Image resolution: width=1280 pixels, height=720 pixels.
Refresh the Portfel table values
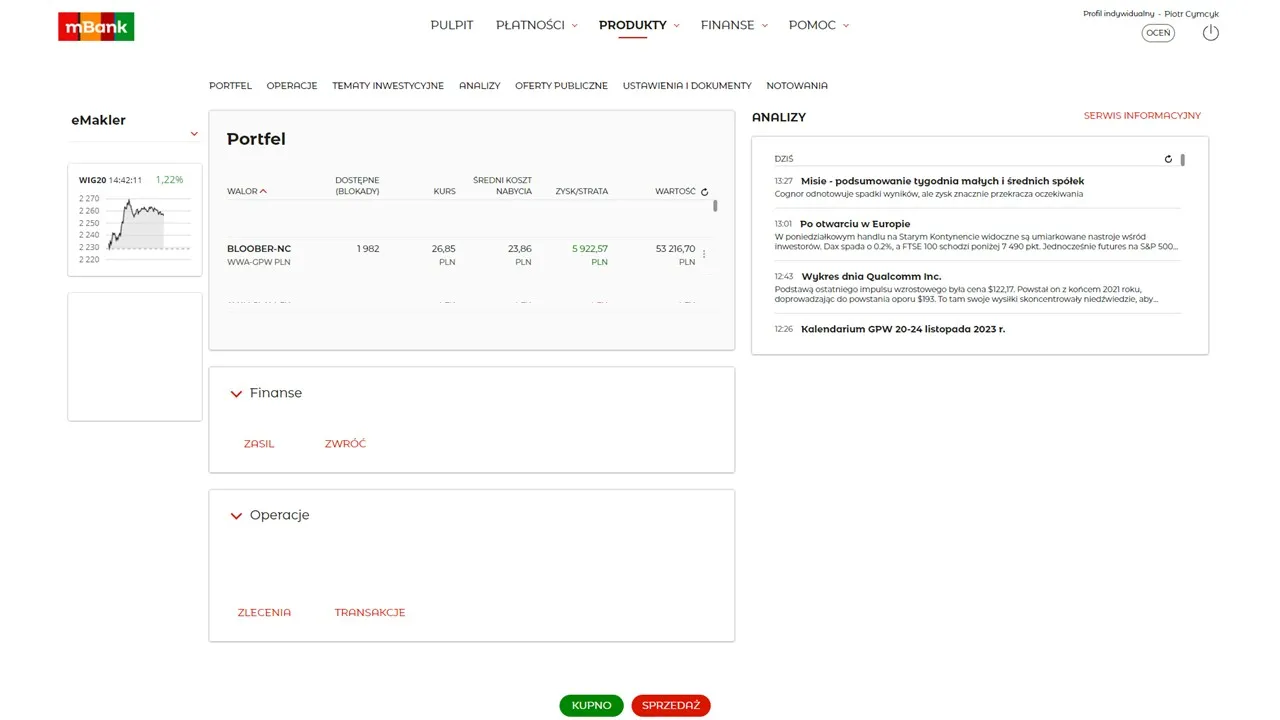pyautogui.click(x=705, y=192)
